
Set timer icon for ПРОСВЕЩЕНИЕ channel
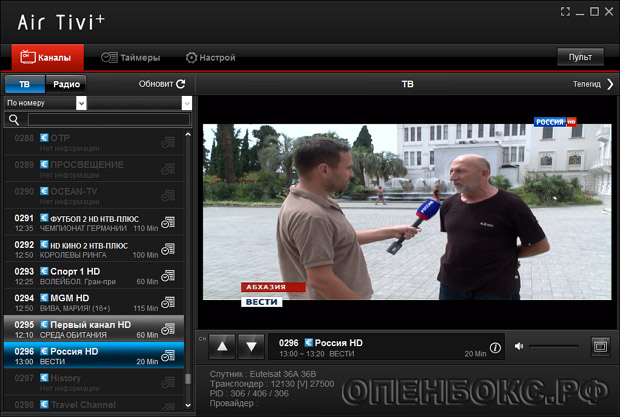click(168, 169)
